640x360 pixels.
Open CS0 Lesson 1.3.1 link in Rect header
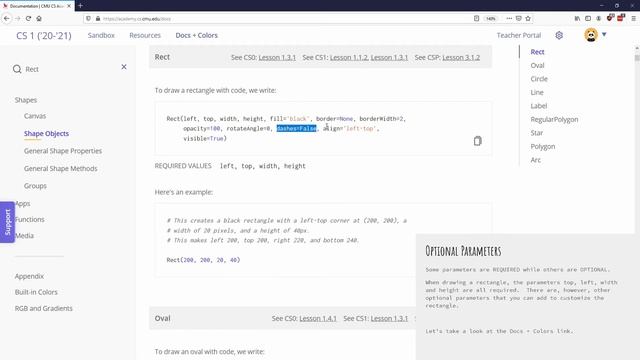[x=277, y=58]
